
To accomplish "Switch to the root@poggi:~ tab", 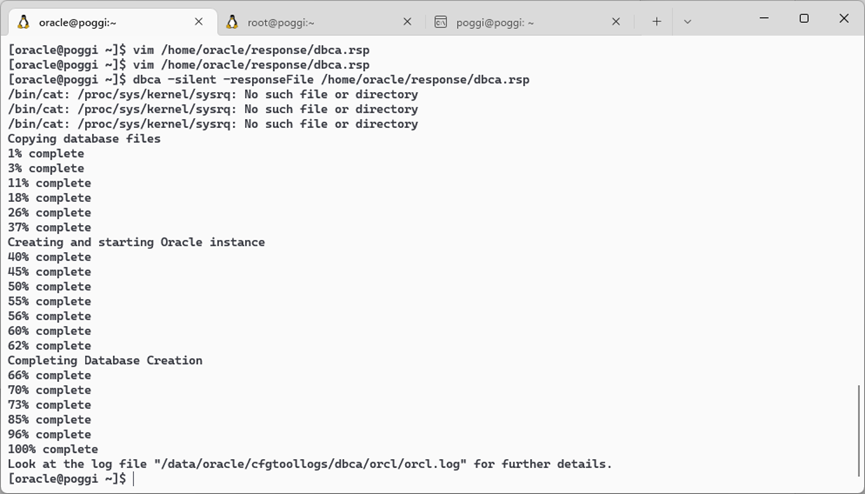I will tap(300, 21).
